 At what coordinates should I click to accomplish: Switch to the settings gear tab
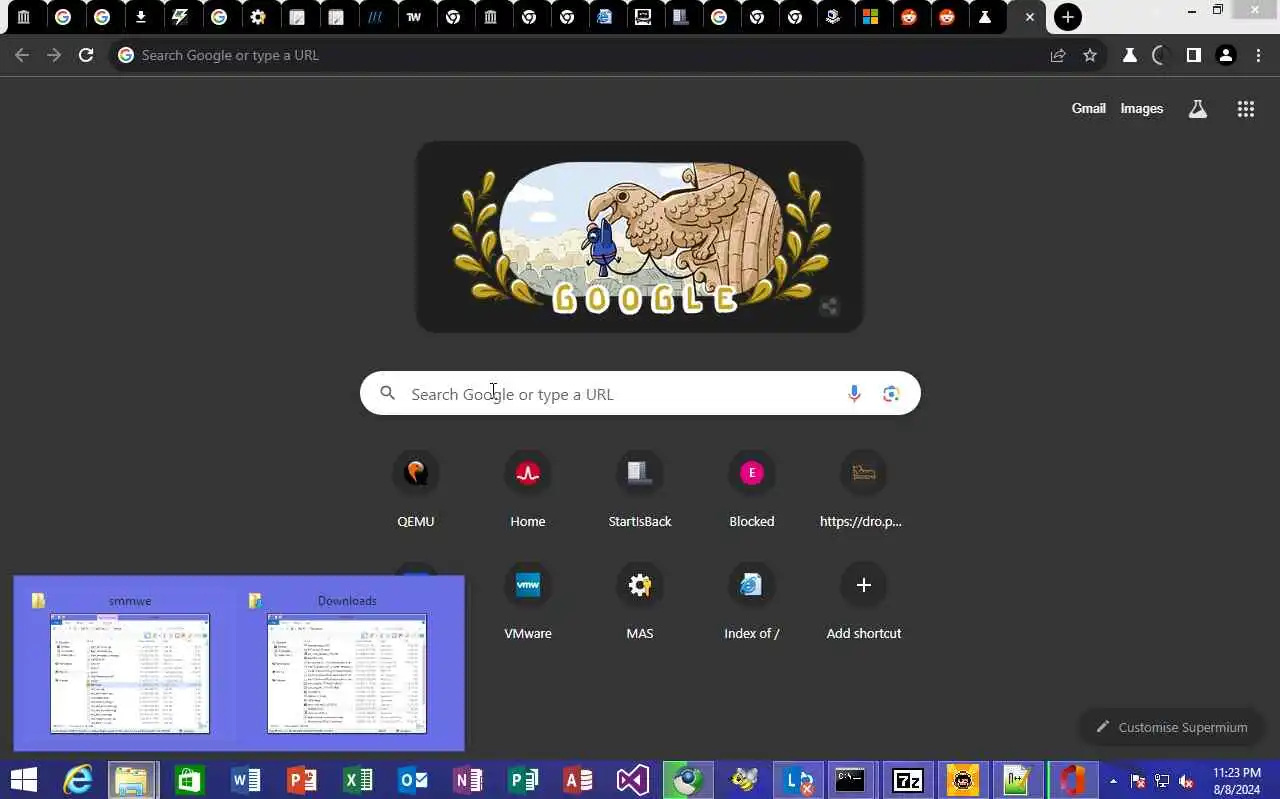[x=258, y=17]
